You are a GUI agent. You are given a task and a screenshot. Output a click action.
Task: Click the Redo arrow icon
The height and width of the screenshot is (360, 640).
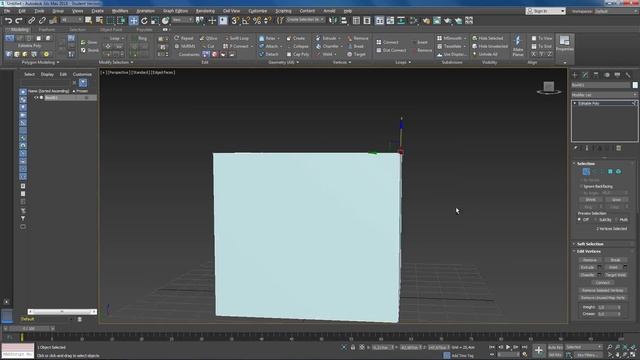19,20
